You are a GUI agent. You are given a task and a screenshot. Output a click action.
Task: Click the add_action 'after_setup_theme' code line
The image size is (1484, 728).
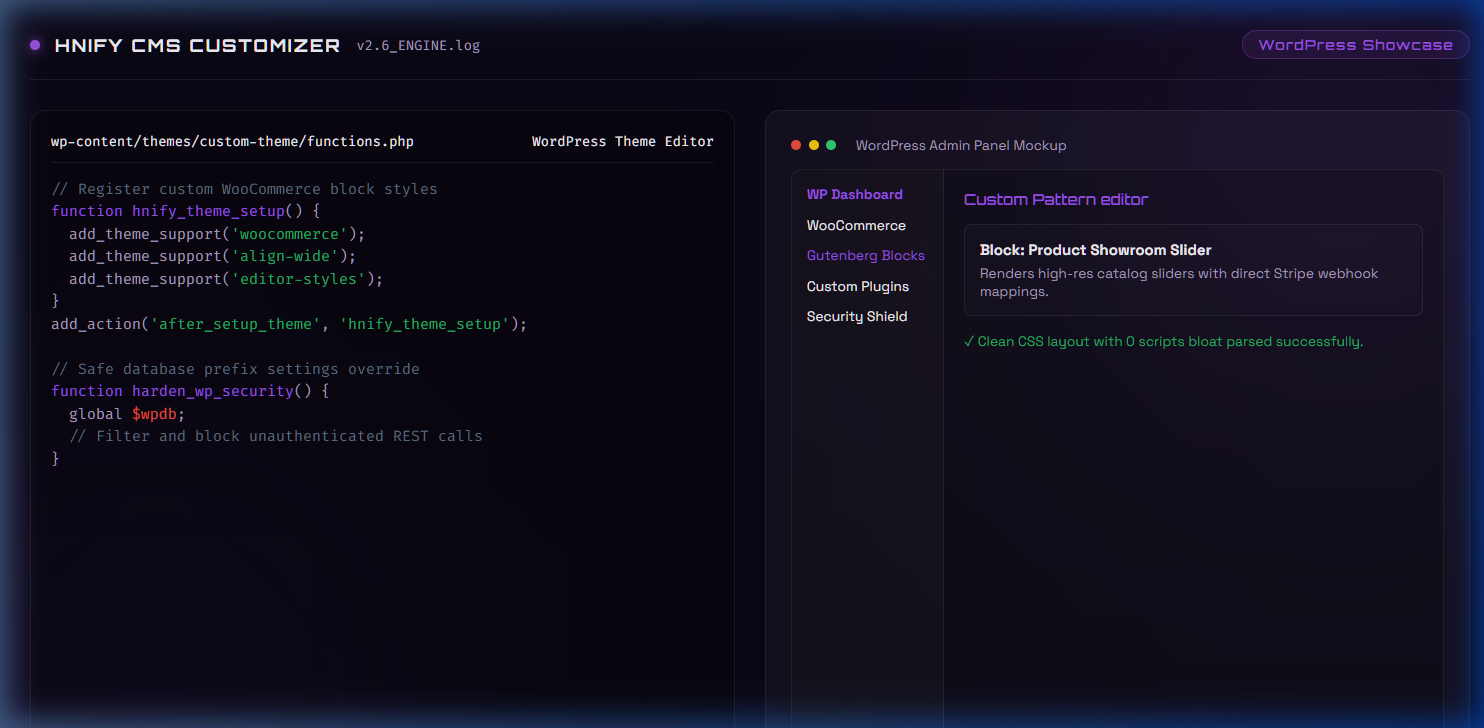[289, 324]
